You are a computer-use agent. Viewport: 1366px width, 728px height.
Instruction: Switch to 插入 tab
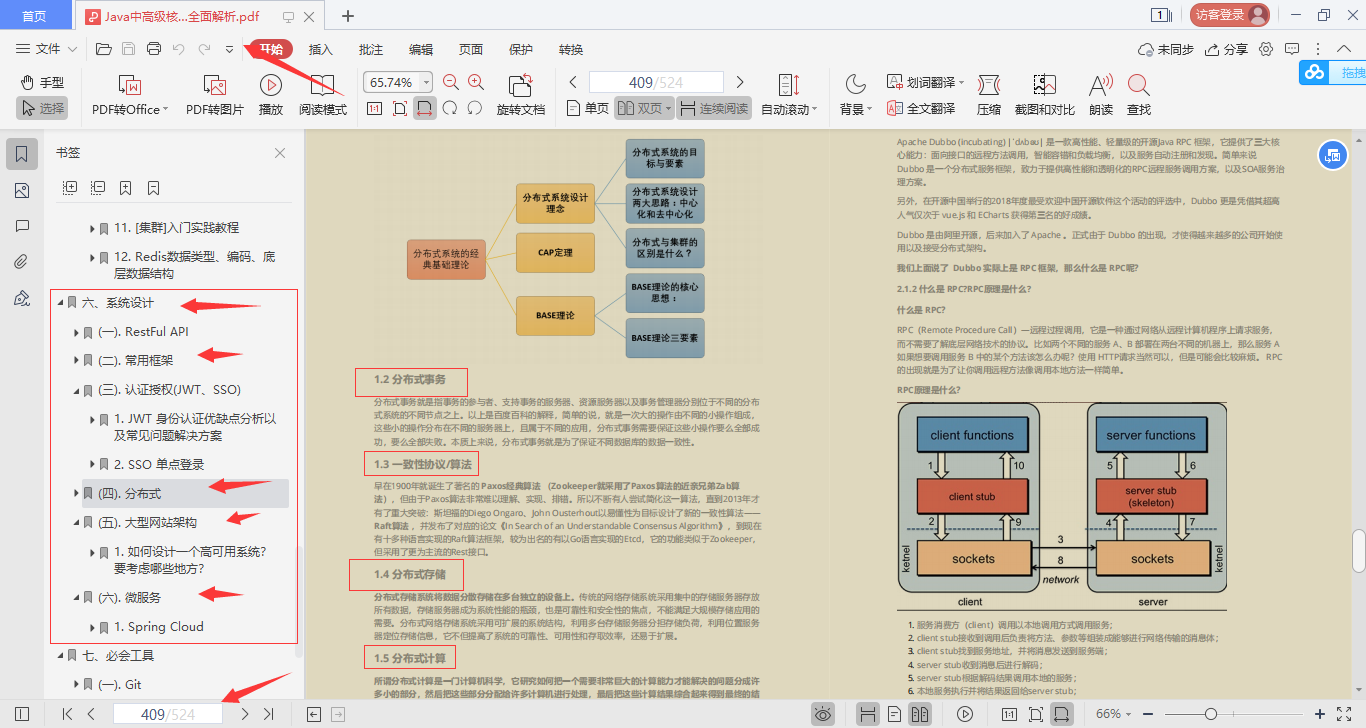coord(321,49)
